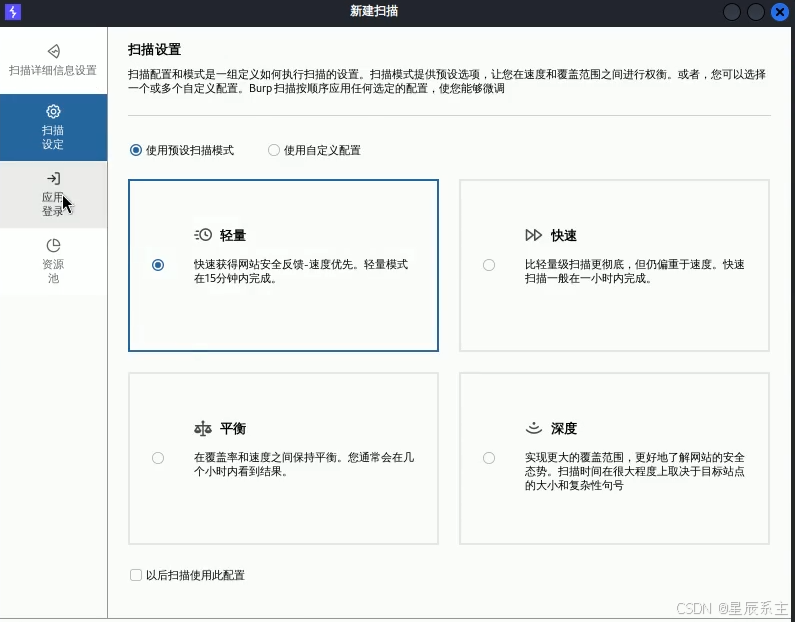Click the 扫描设置 heading
Screen dimensions: 795x622
coord(155,50)
